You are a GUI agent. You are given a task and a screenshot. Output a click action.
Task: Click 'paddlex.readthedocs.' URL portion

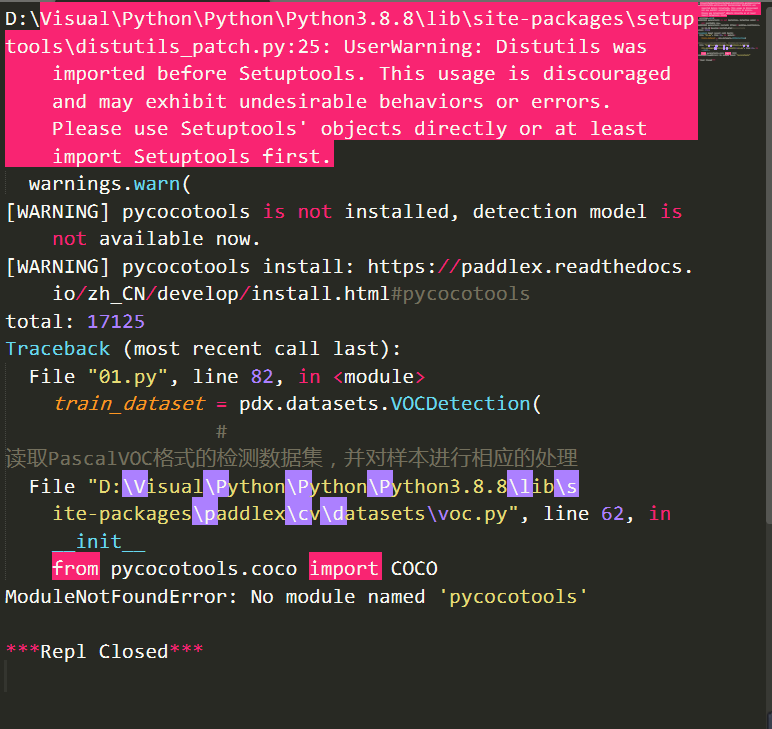click(577, 266)
